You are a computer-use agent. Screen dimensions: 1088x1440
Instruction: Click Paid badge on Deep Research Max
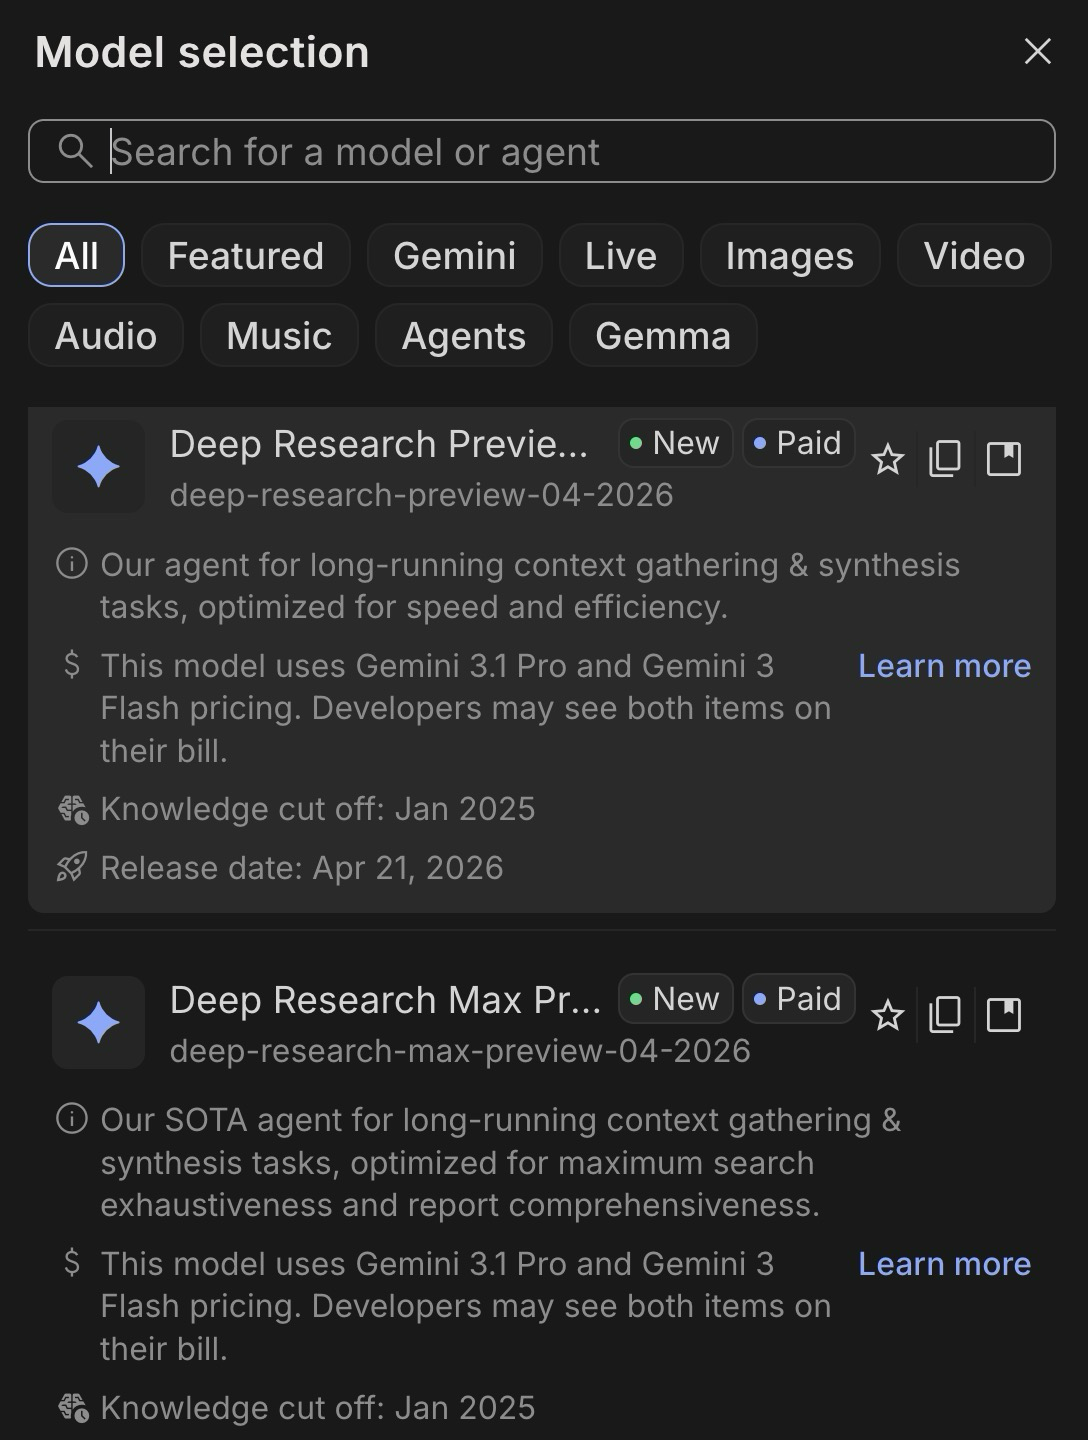coord(798,999)
